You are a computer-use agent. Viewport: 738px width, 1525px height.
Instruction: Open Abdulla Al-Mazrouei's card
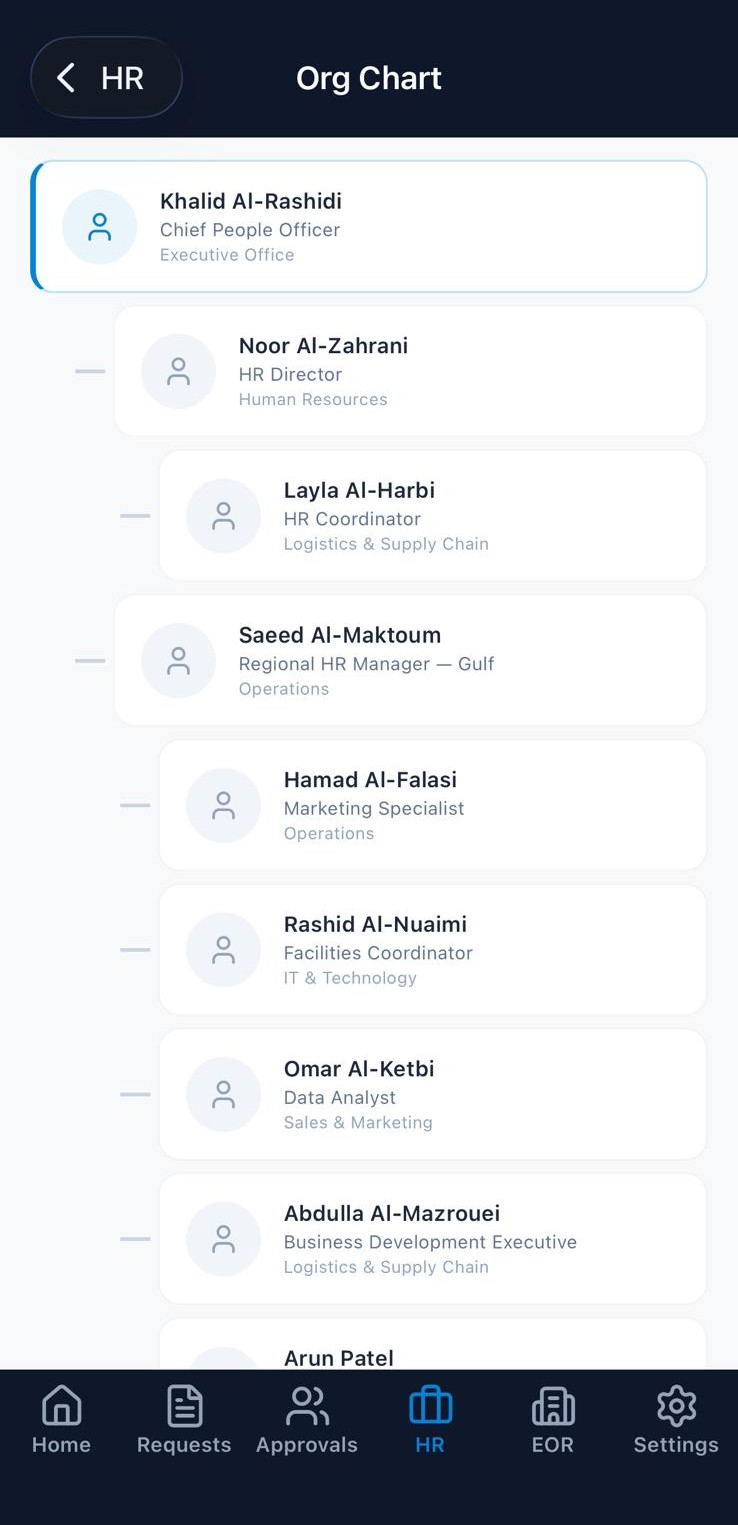[x=432, y=1239]
